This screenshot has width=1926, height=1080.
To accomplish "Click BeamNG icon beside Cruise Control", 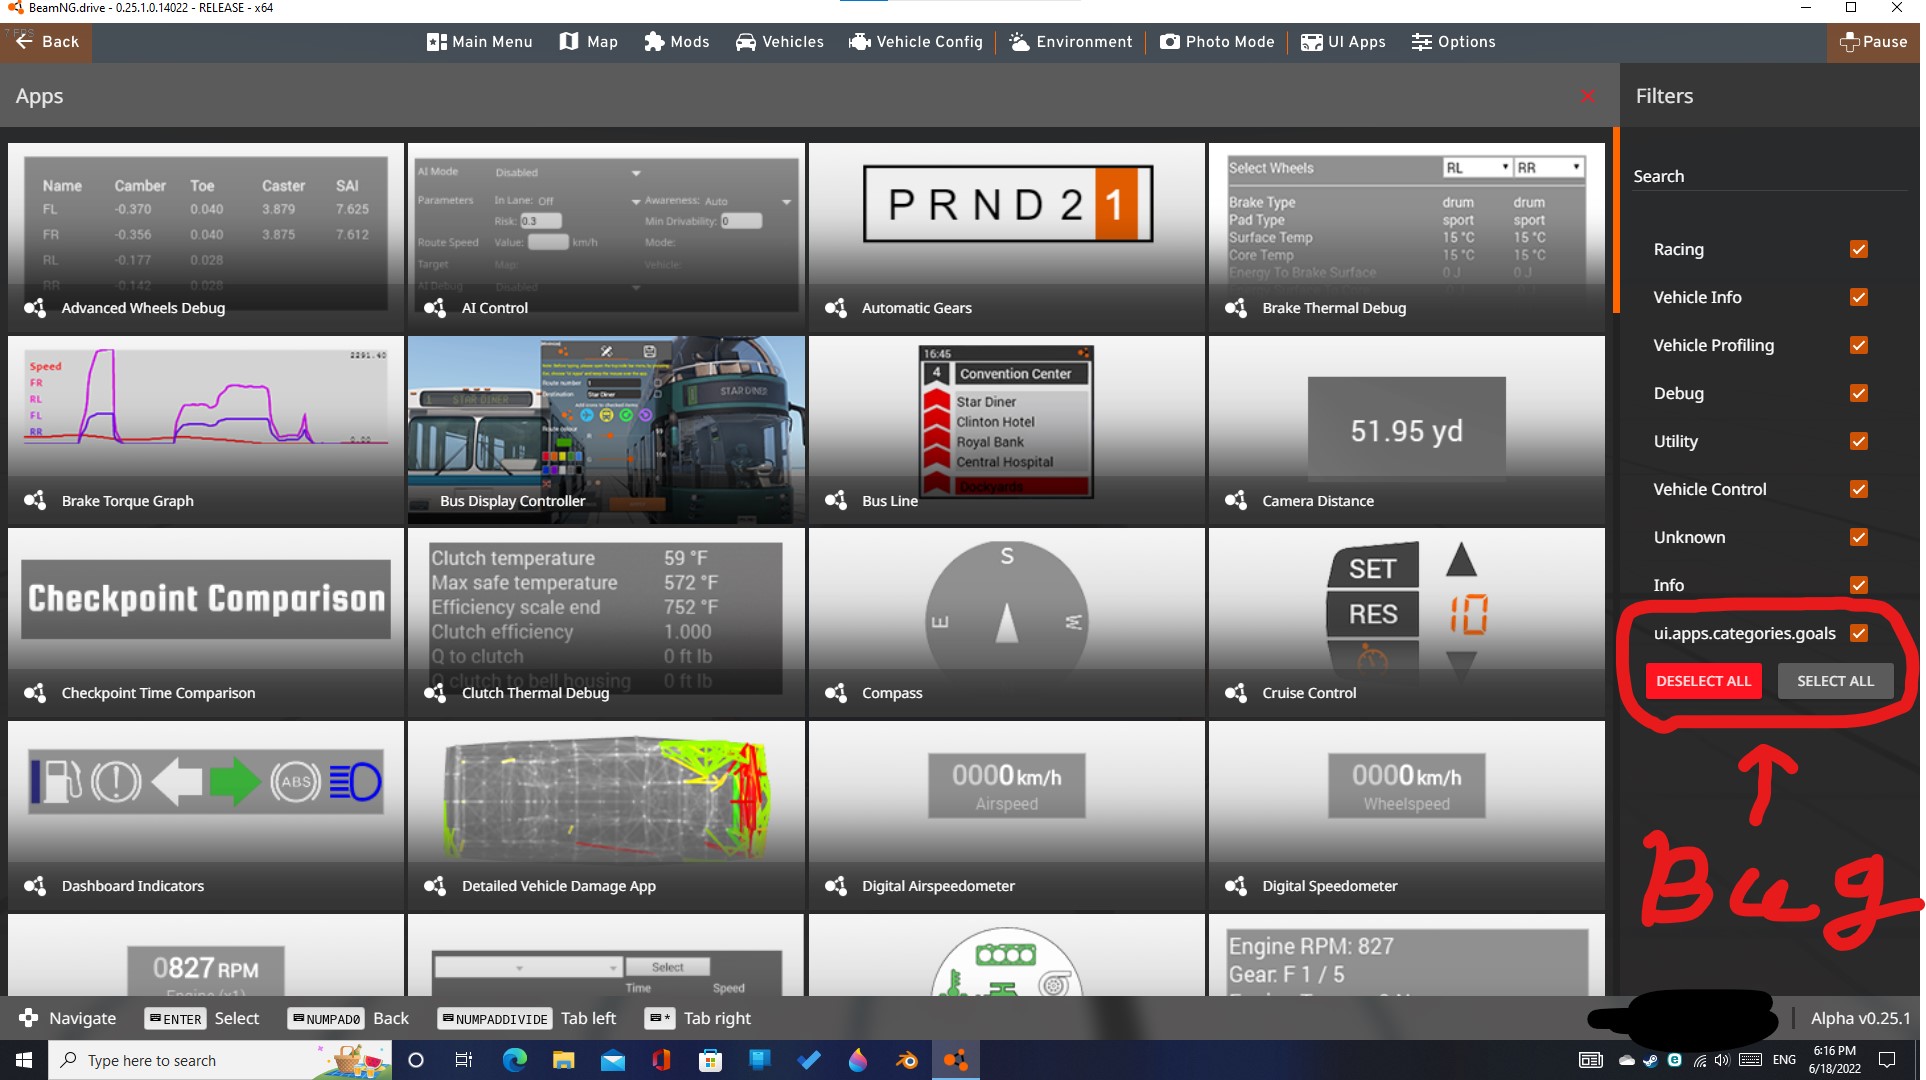I will click(1236, 693).
